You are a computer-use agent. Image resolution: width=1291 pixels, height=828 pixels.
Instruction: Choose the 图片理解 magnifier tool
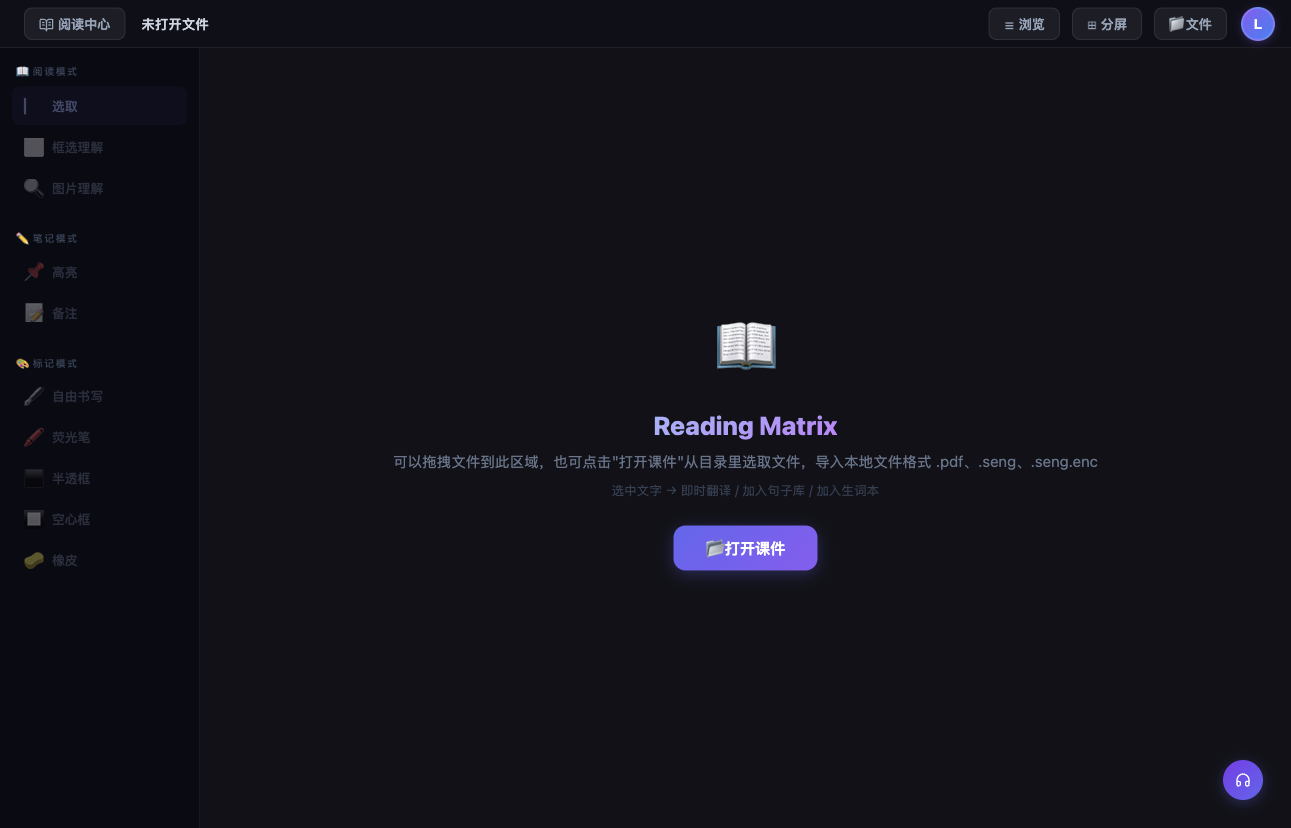click(x=99, y=188)
